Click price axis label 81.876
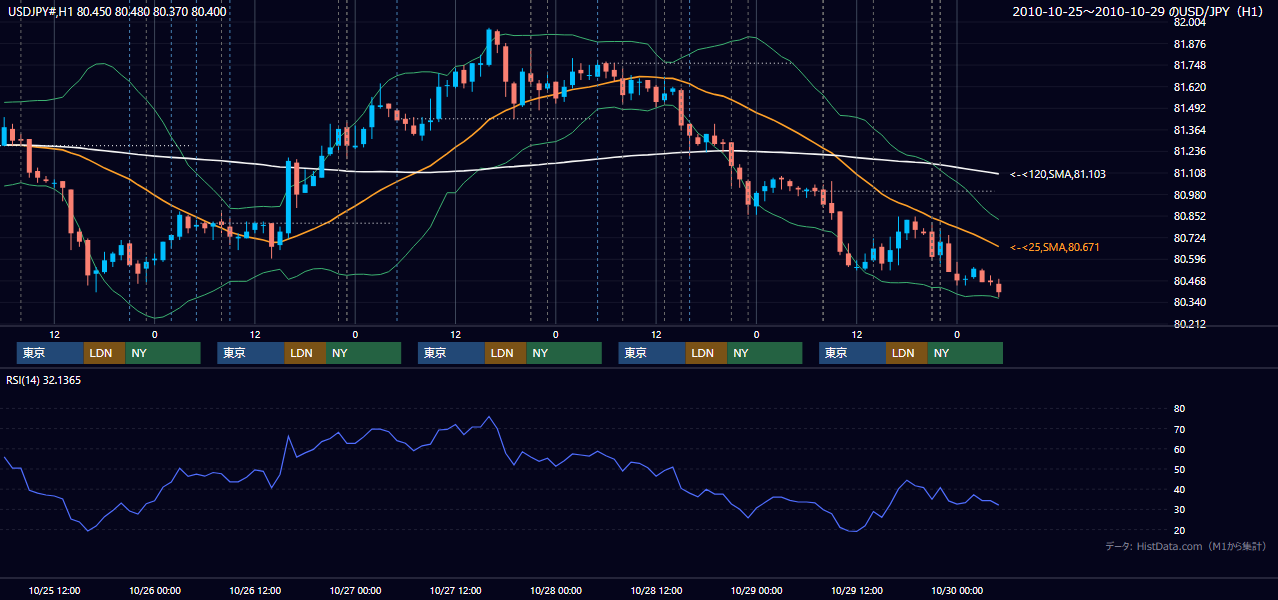Screen dimensions: 1278x600 1189,44
